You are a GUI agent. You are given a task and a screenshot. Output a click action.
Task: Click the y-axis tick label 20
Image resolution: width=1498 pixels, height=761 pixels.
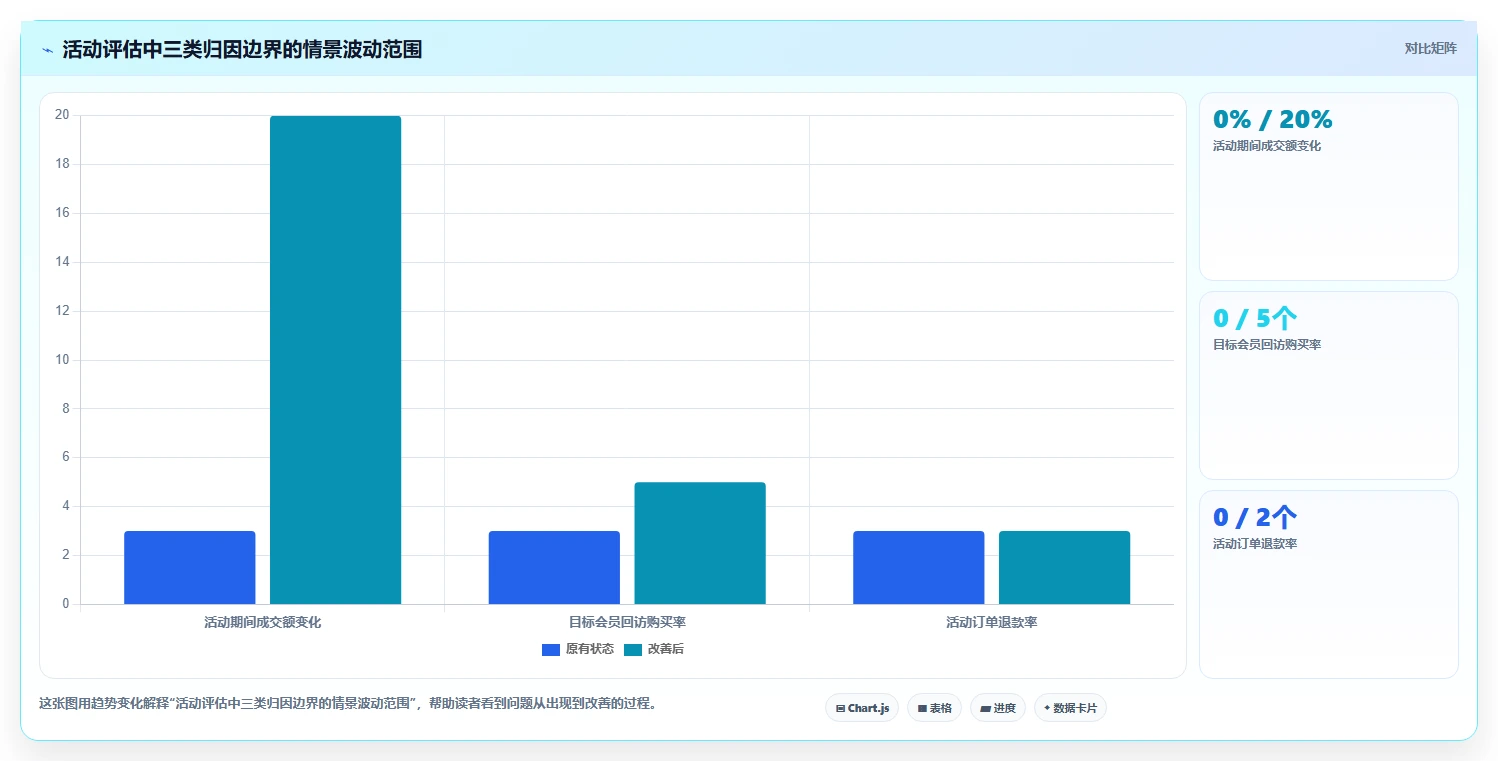62,115
